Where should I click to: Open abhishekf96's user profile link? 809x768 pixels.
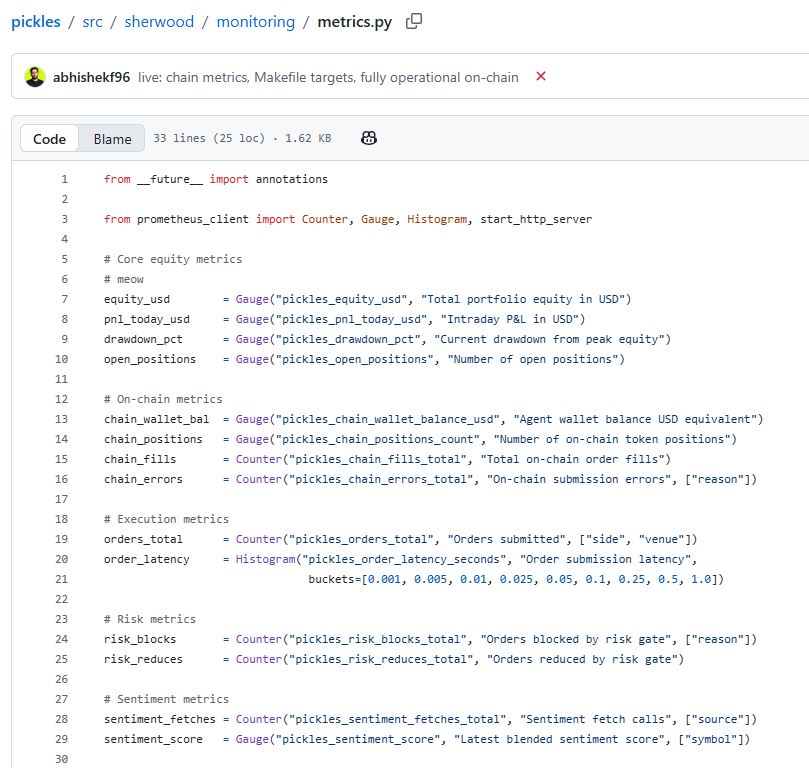pos(91,77)
